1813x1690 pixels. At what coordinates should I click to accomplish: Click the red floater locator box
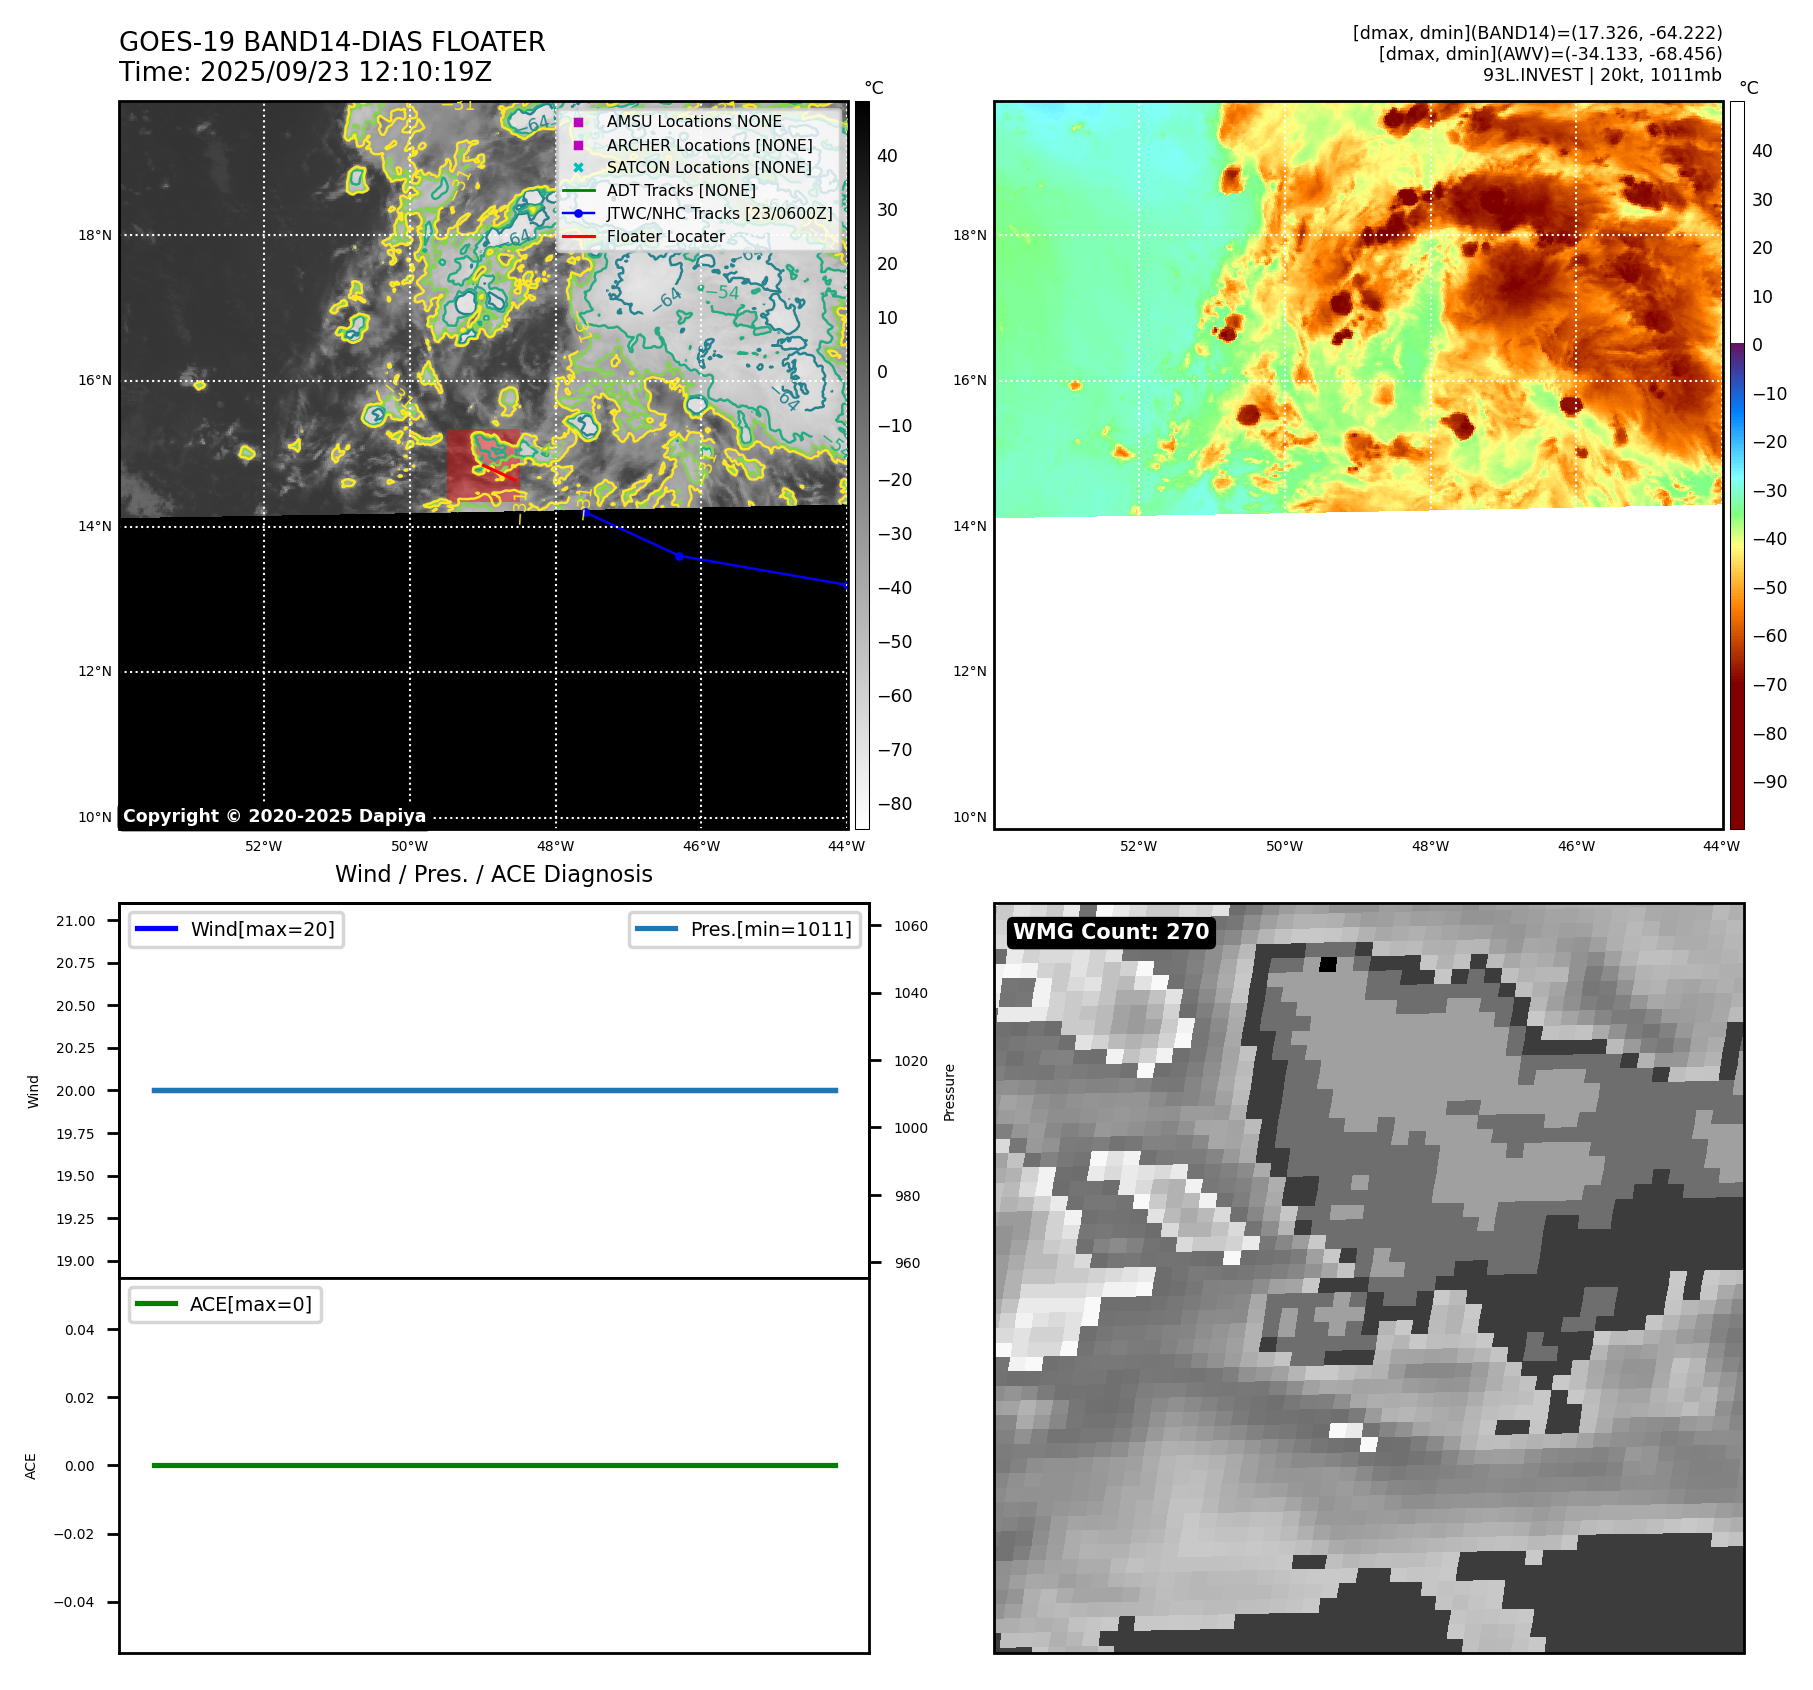483,465
